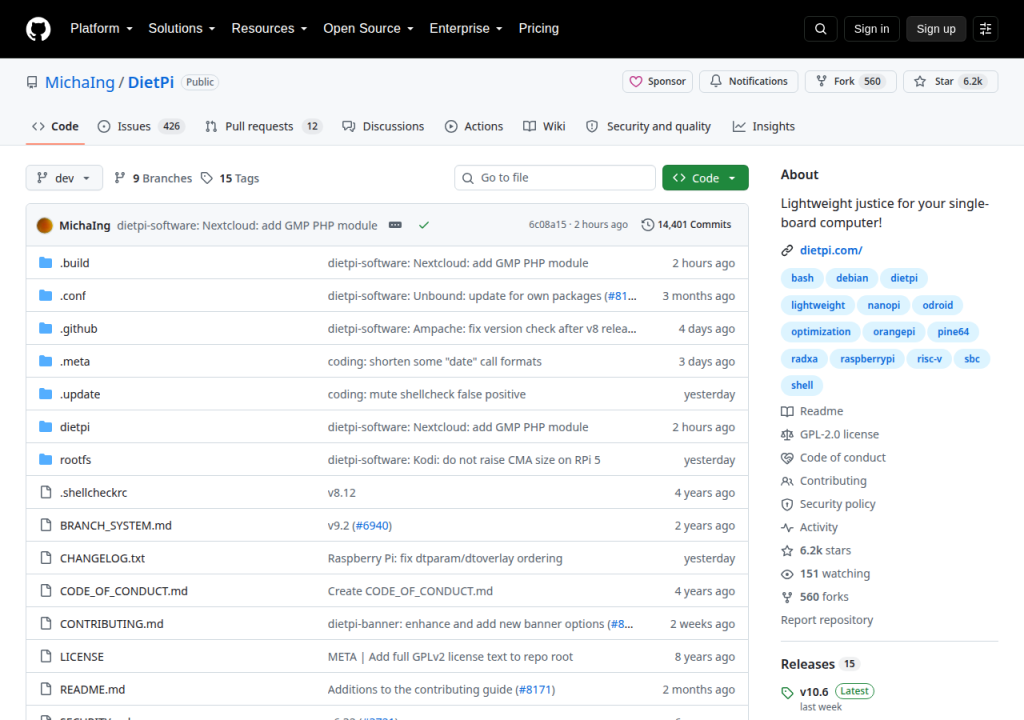Switch to the Wiki tab
The height and width of the screenshot is (720, 1024).
[x=544, y=126]
